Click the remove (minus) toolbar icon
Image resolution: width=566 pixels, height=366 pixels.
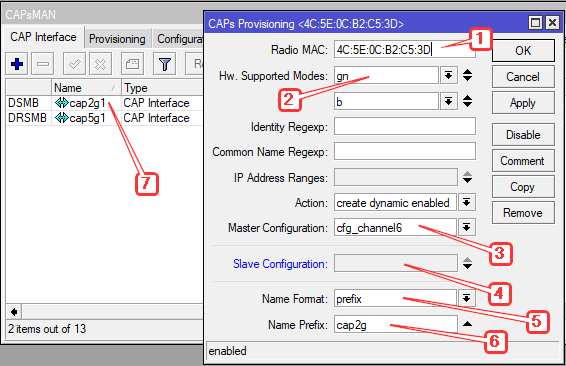pos(43,64)
